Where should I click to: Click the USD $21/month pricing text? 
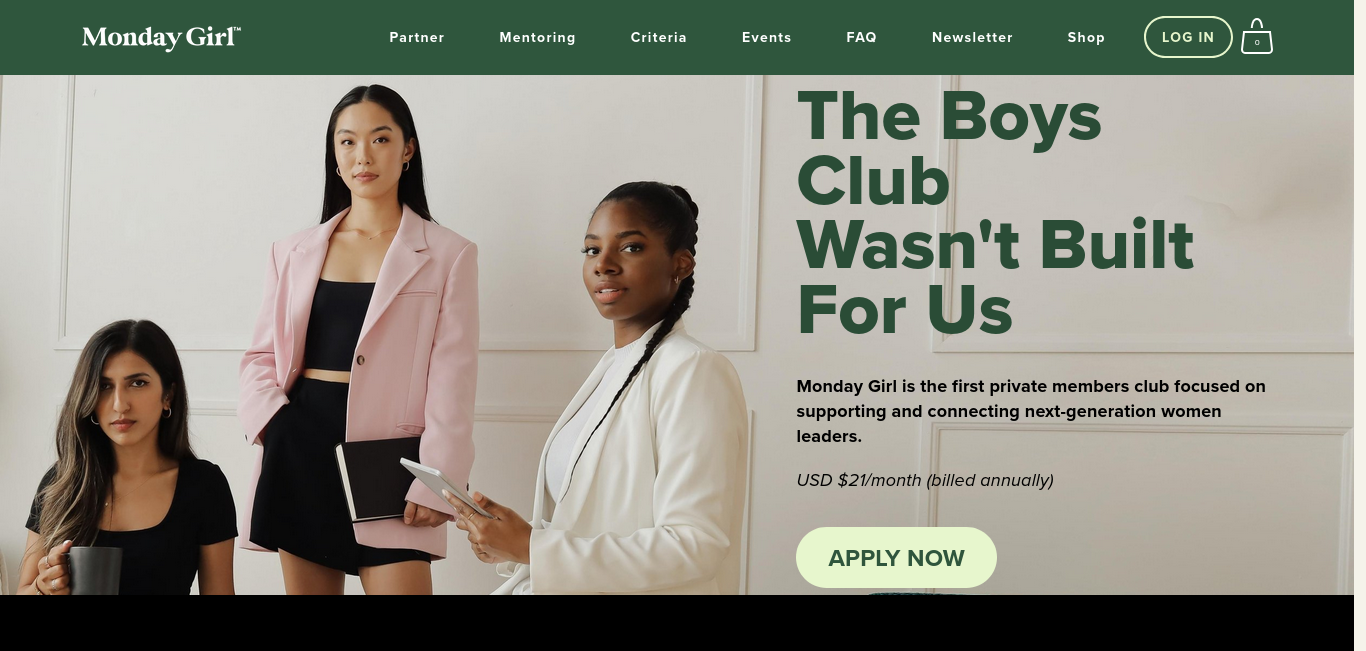[925, 480]
